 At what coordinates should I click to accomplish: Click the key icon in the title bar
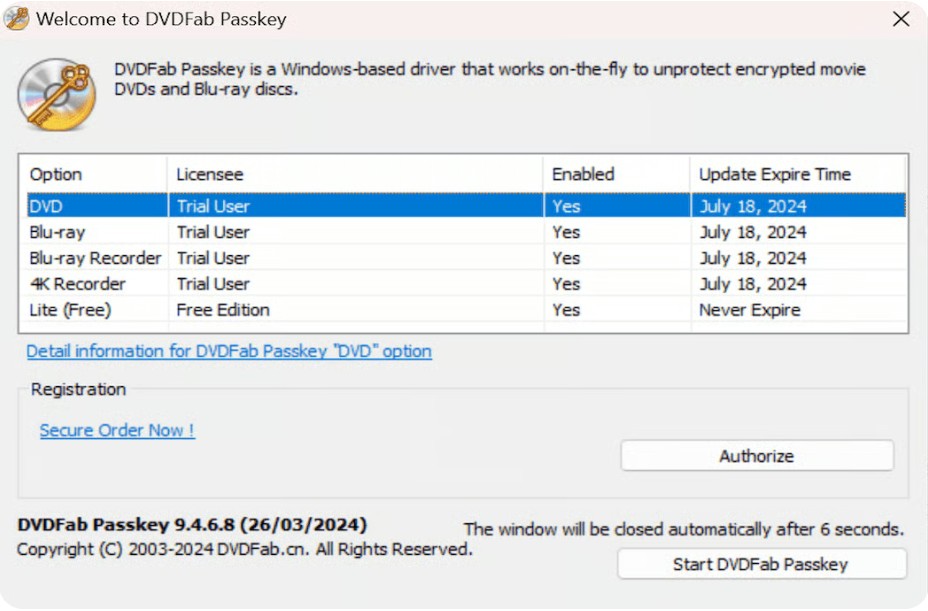pyautogui.click(x=16, y=18)
